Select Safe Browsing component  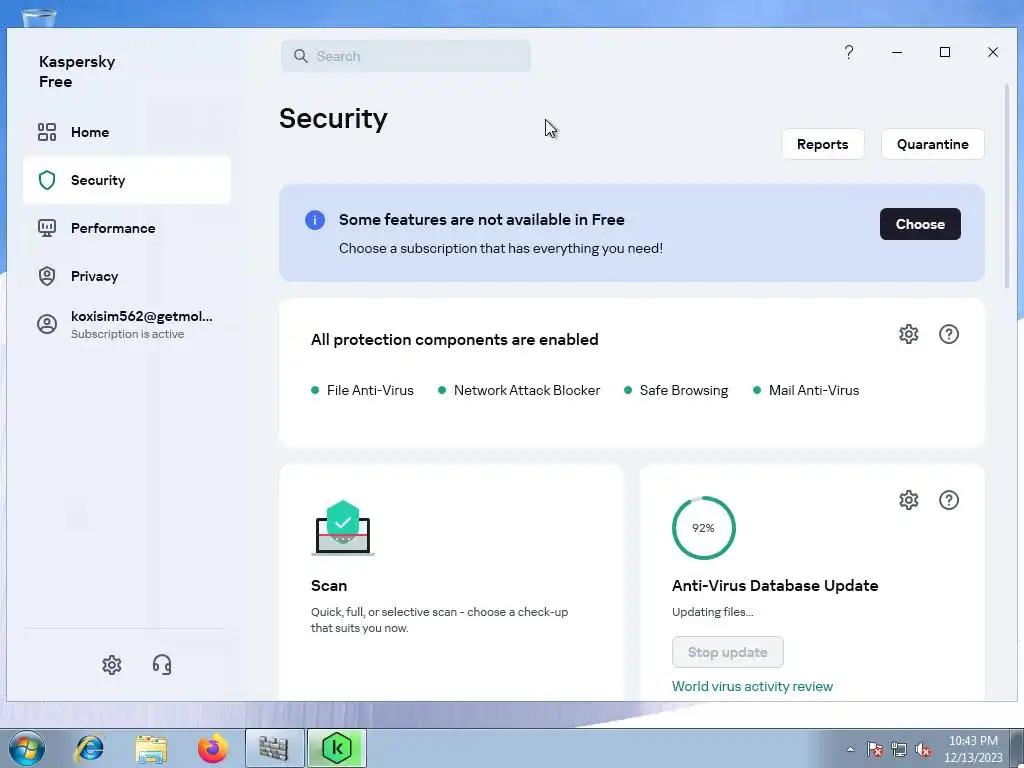click(x=676, y=391)
